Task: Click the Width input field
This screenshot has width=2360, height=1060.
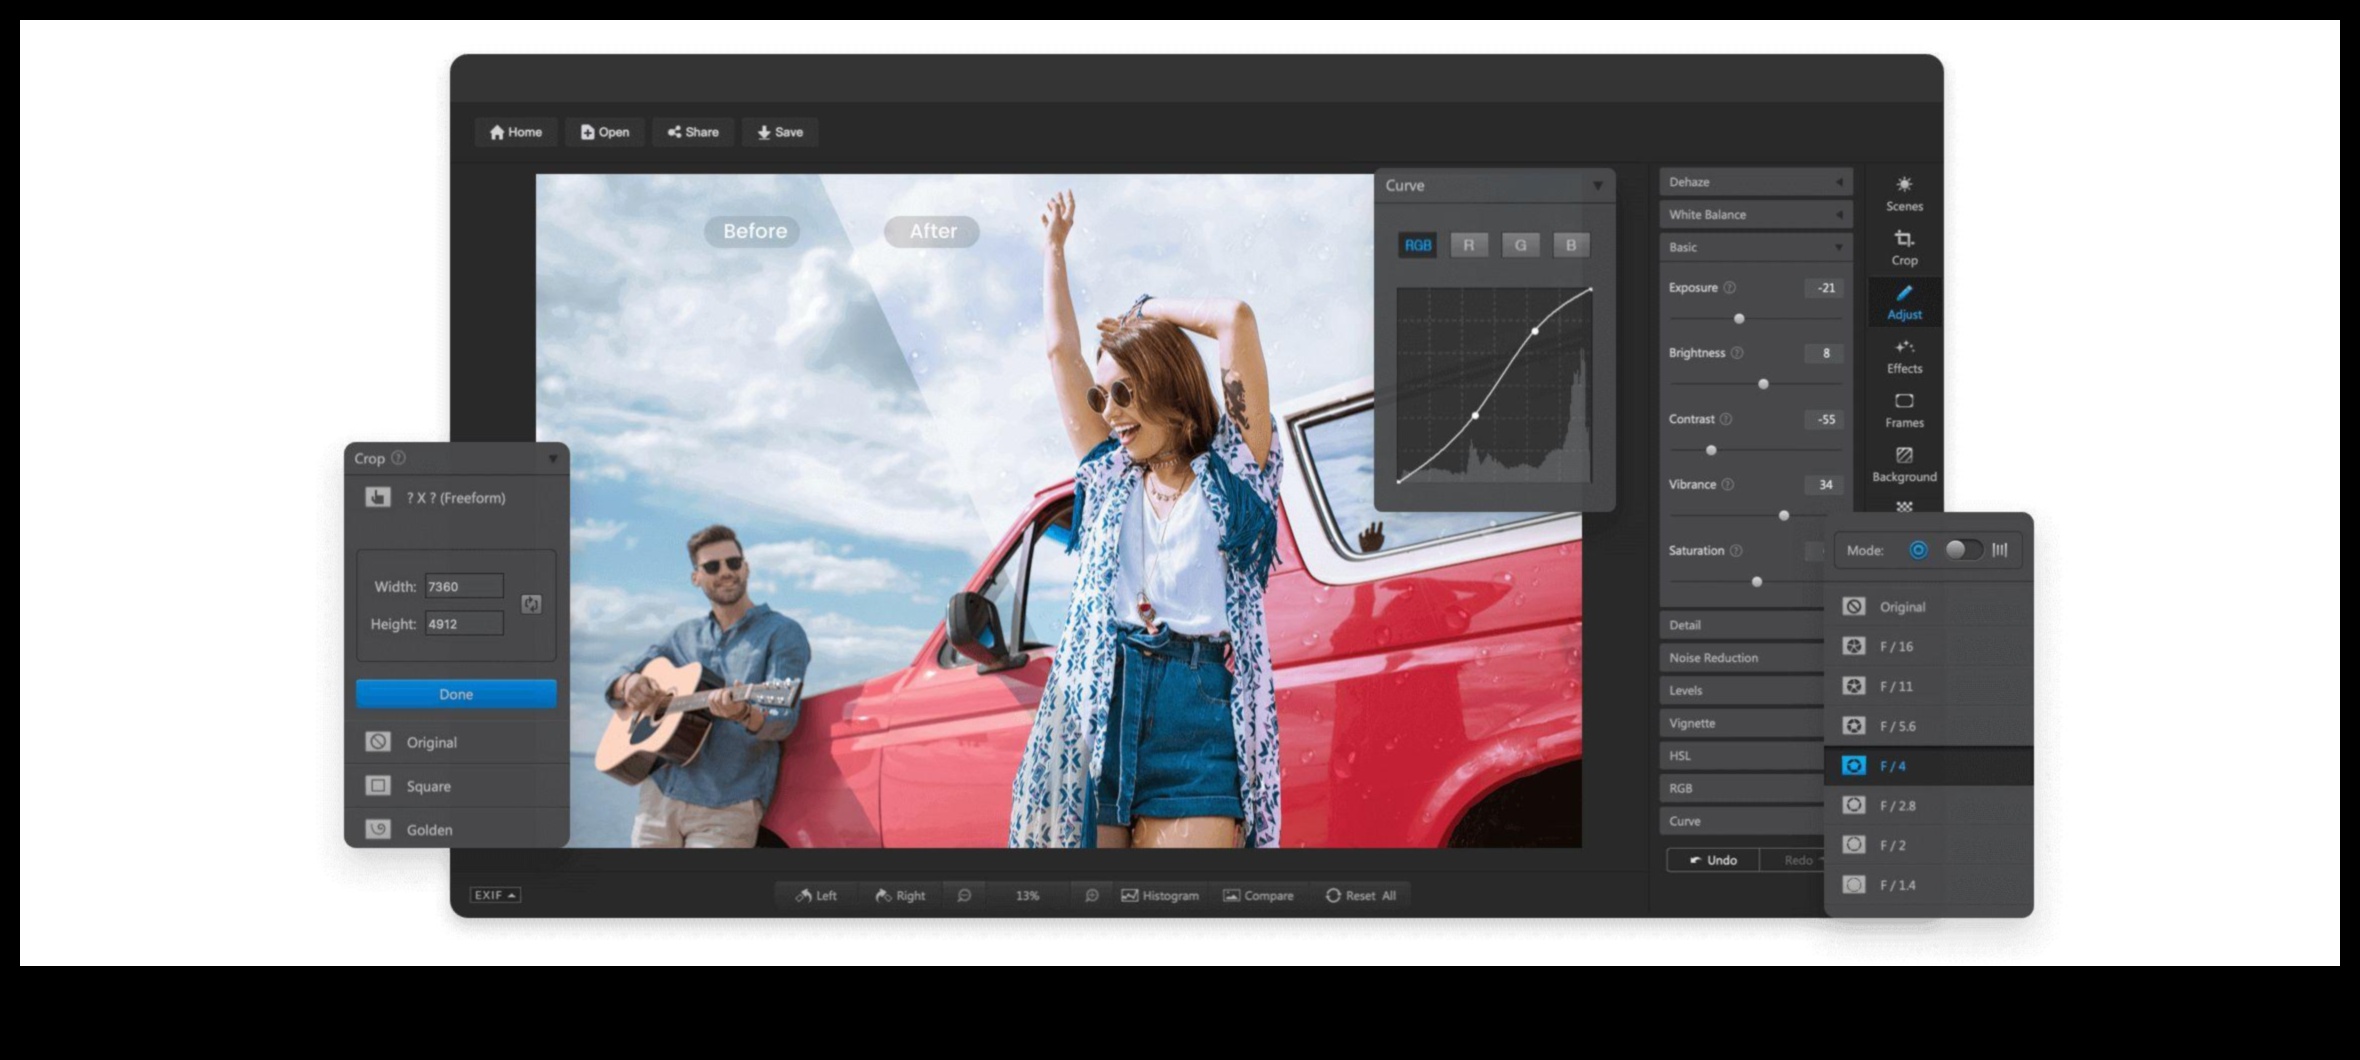Action: click(464, 586)
